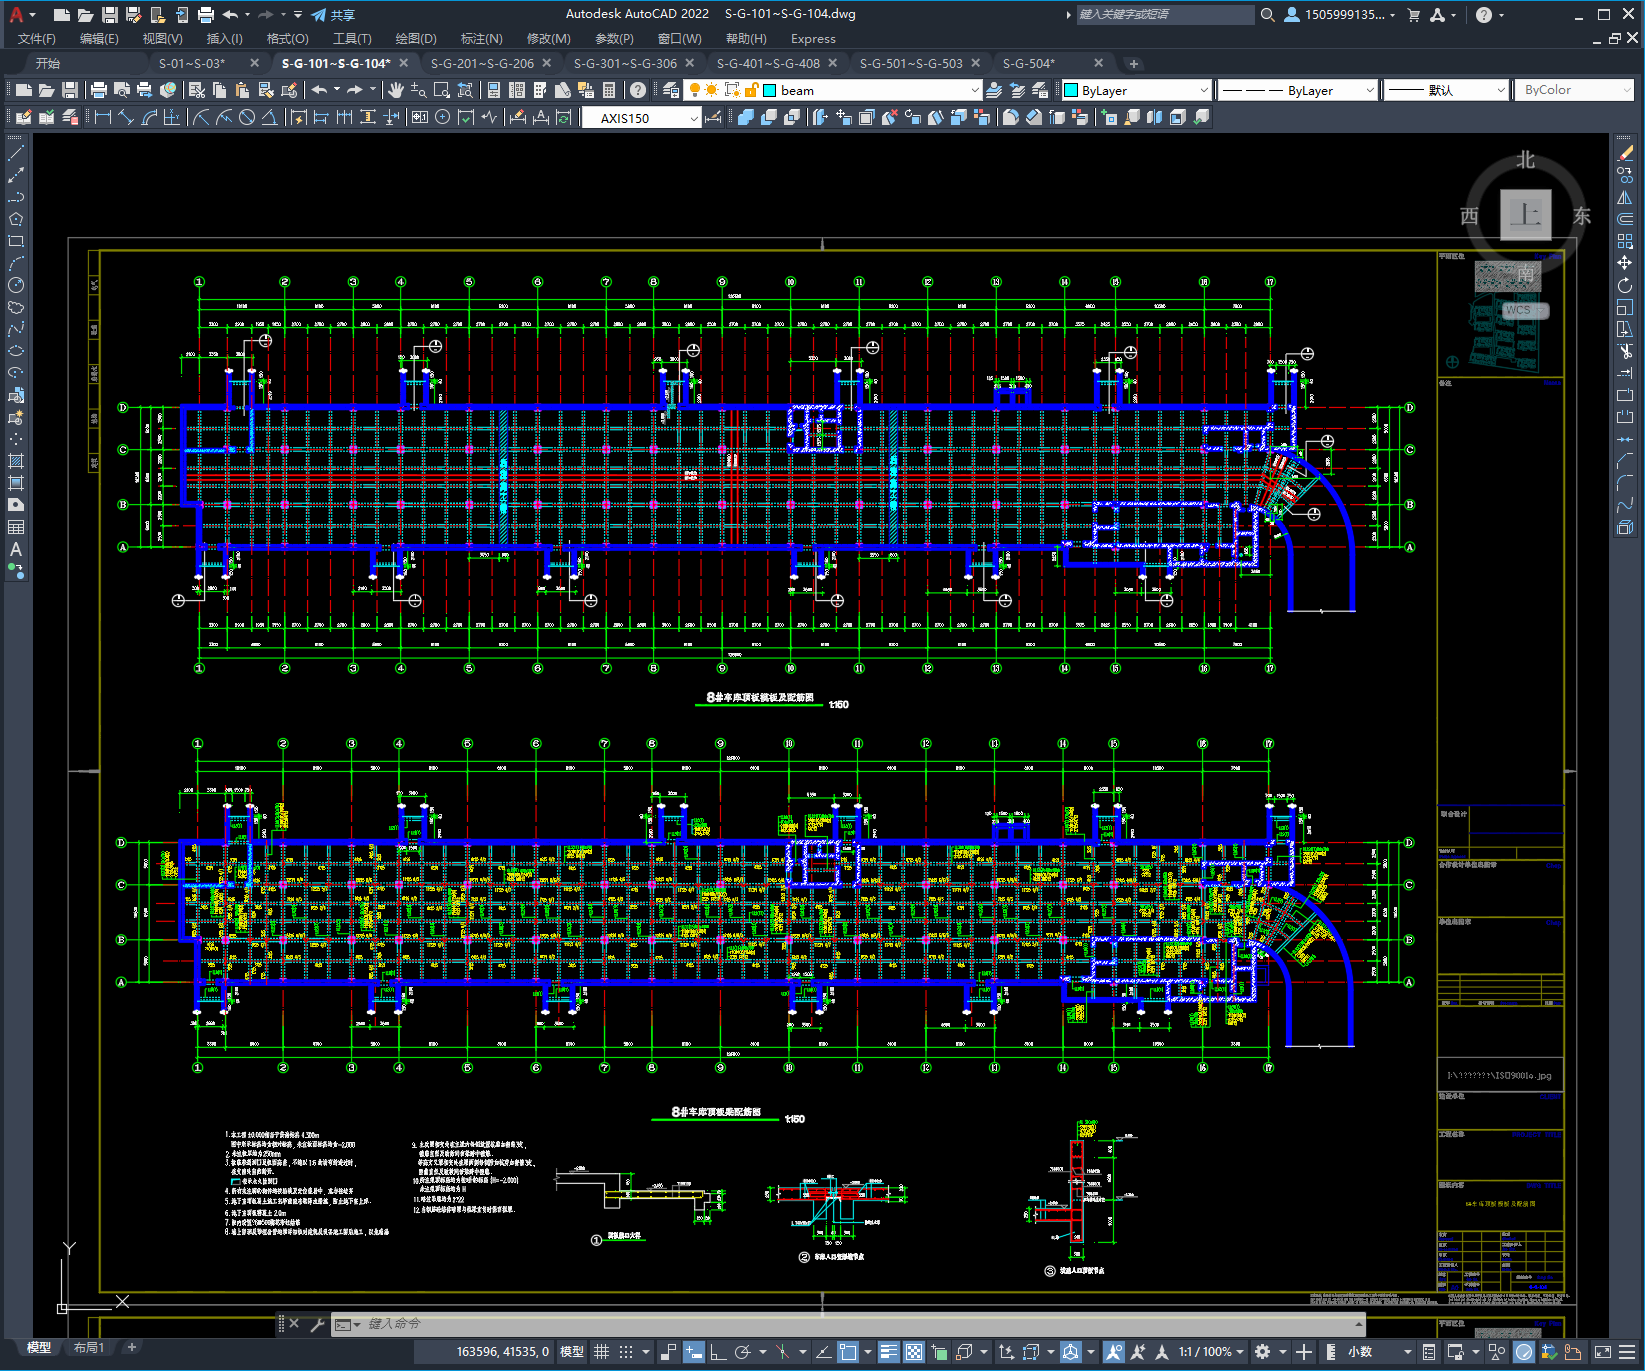Screen dimensions: 1645x1371
Task: Switch to the 布局1 layout tab
Action: 89,1348
